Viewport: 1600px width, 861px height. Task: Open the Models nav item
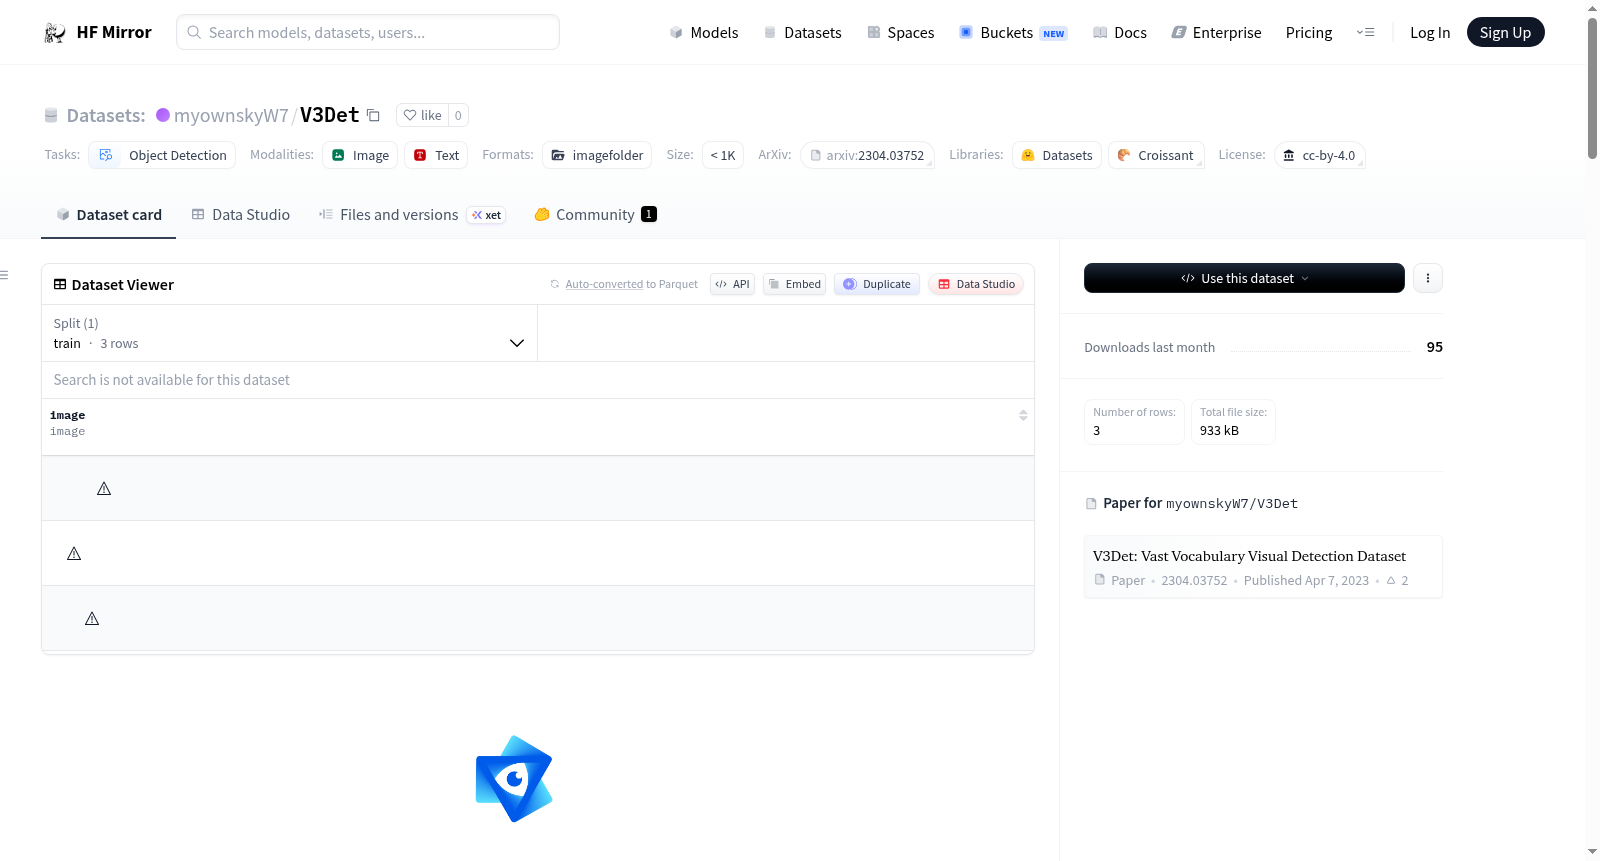pos(704,33)
